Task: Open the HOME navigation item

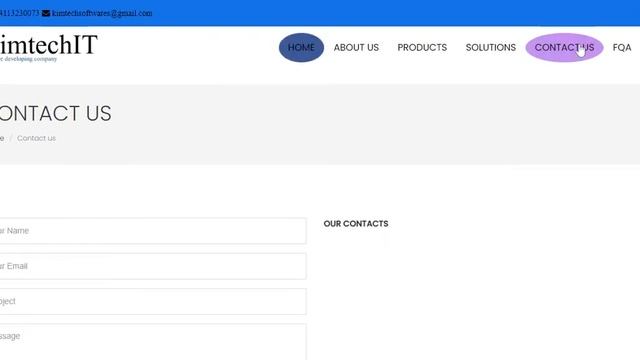Action: (x=301, y=47)
